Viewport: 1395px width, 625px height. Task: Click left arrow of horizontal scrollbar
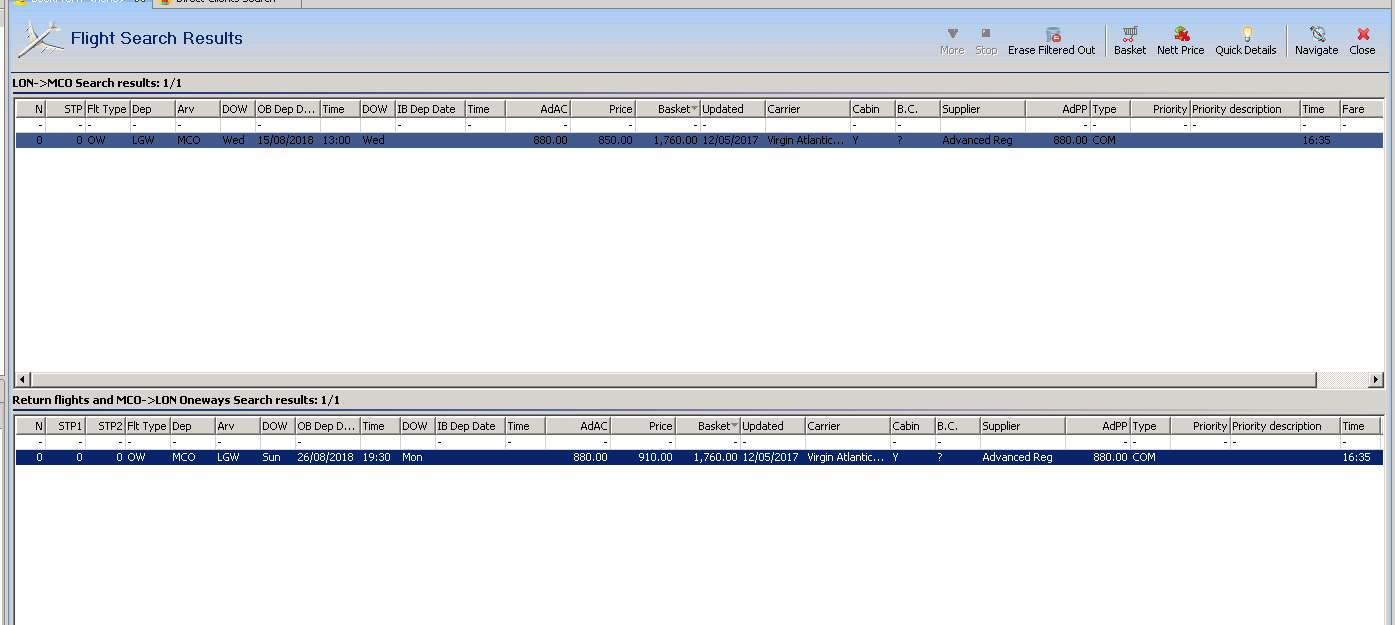tap(23, 380)
